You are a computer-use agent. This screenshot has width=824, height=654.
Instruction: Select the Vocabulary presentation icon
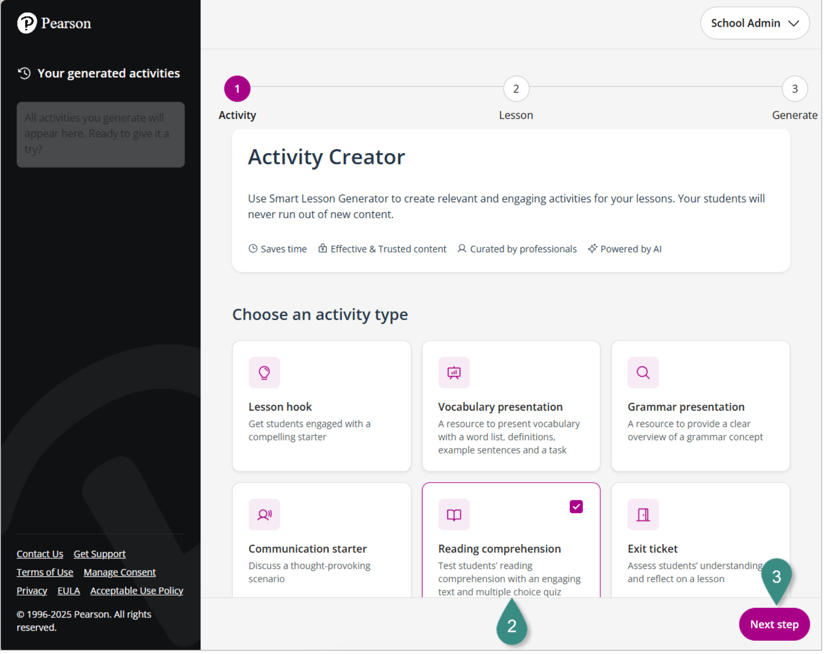coord(454,373)
